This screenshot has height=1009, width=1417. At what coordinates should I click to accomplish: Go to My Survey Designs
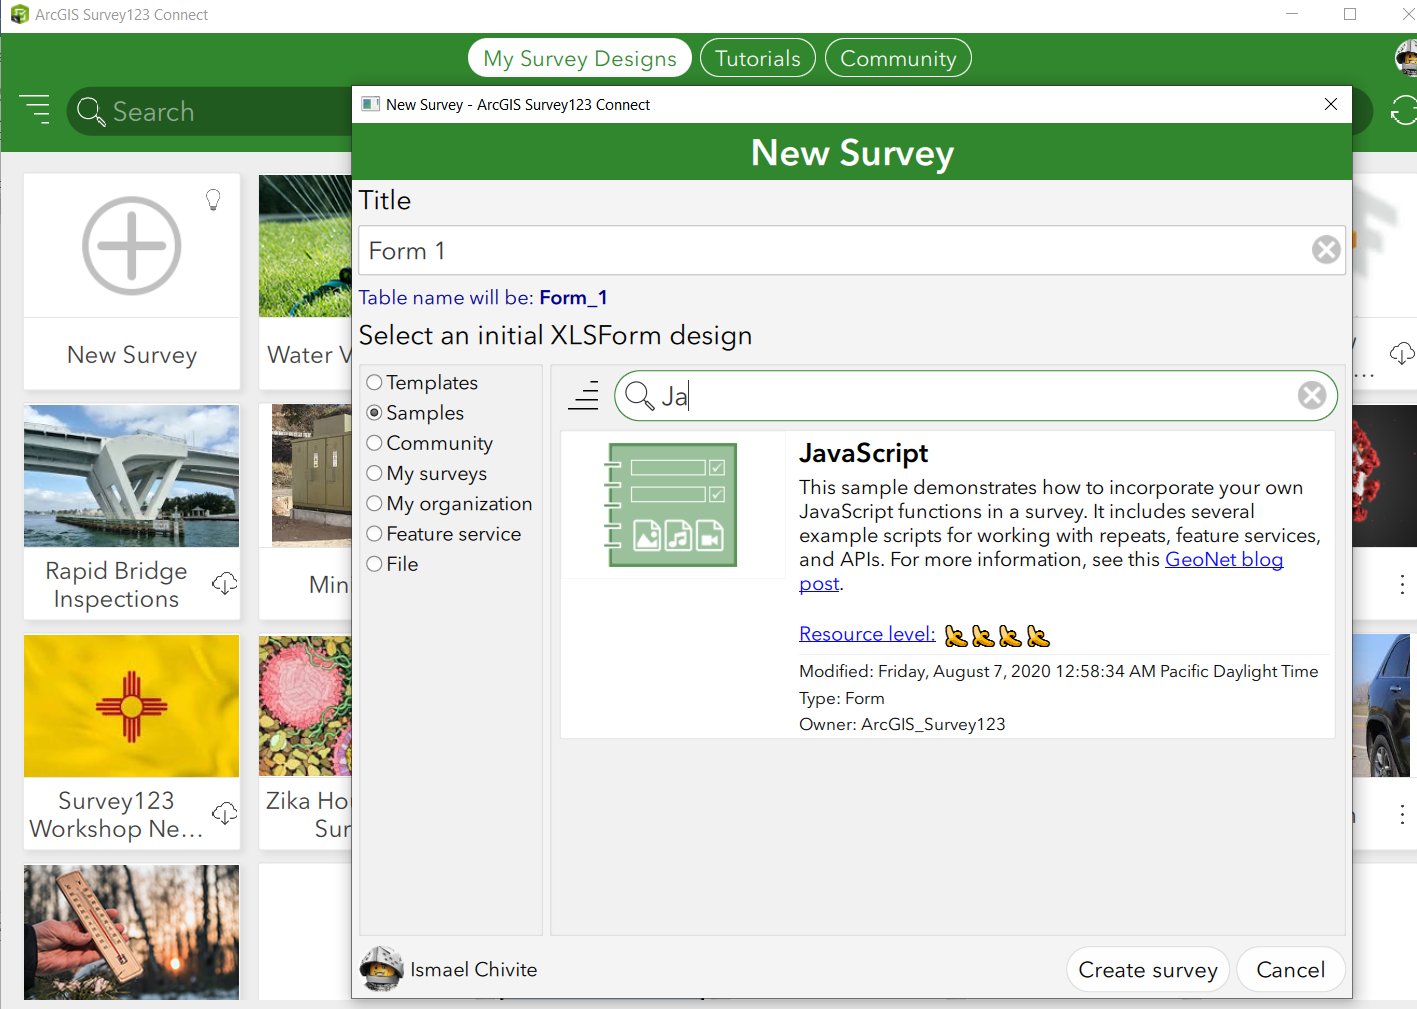tap(579, 57)
